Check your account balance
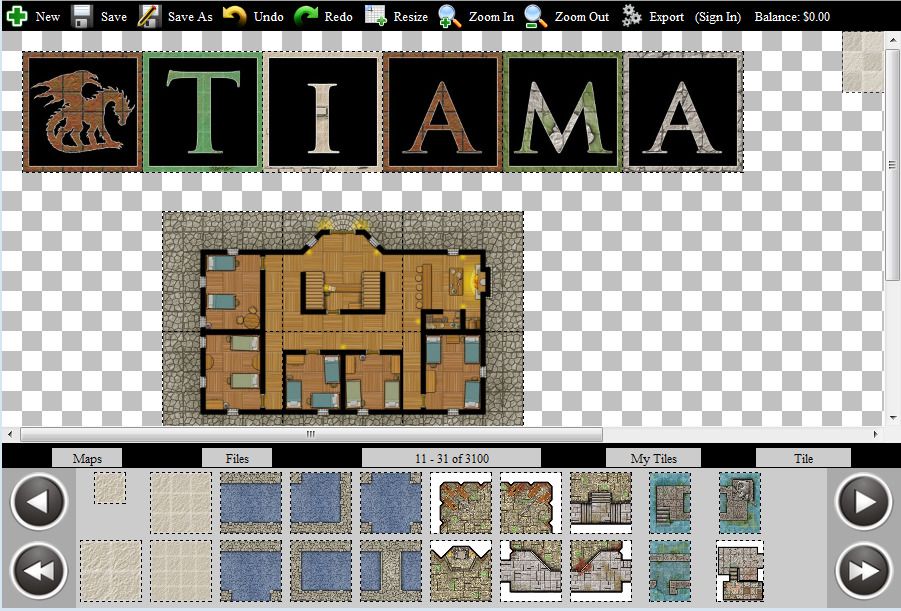 point(791,16)
